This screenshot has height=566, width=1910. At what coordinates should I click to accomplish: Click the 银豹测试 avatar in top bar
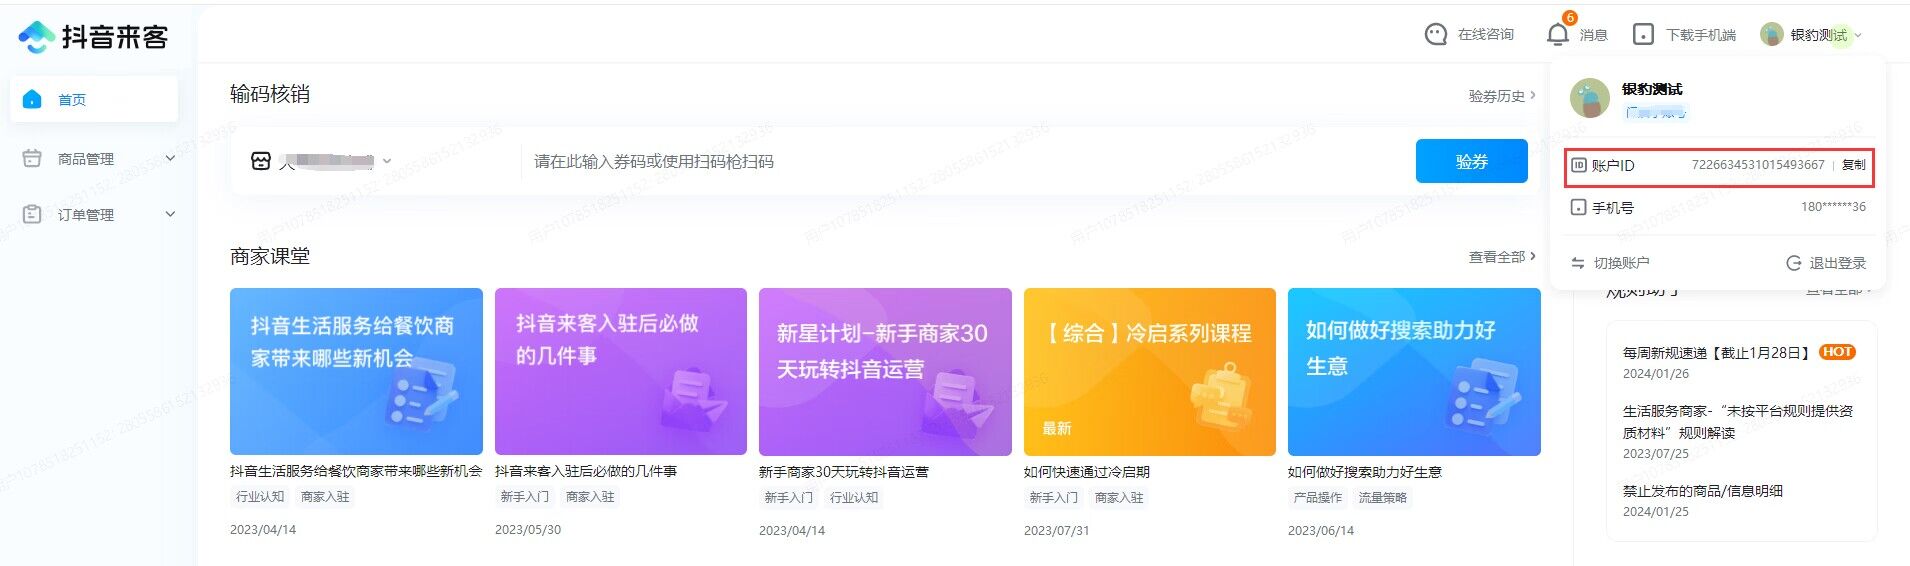pos(1772,35)
